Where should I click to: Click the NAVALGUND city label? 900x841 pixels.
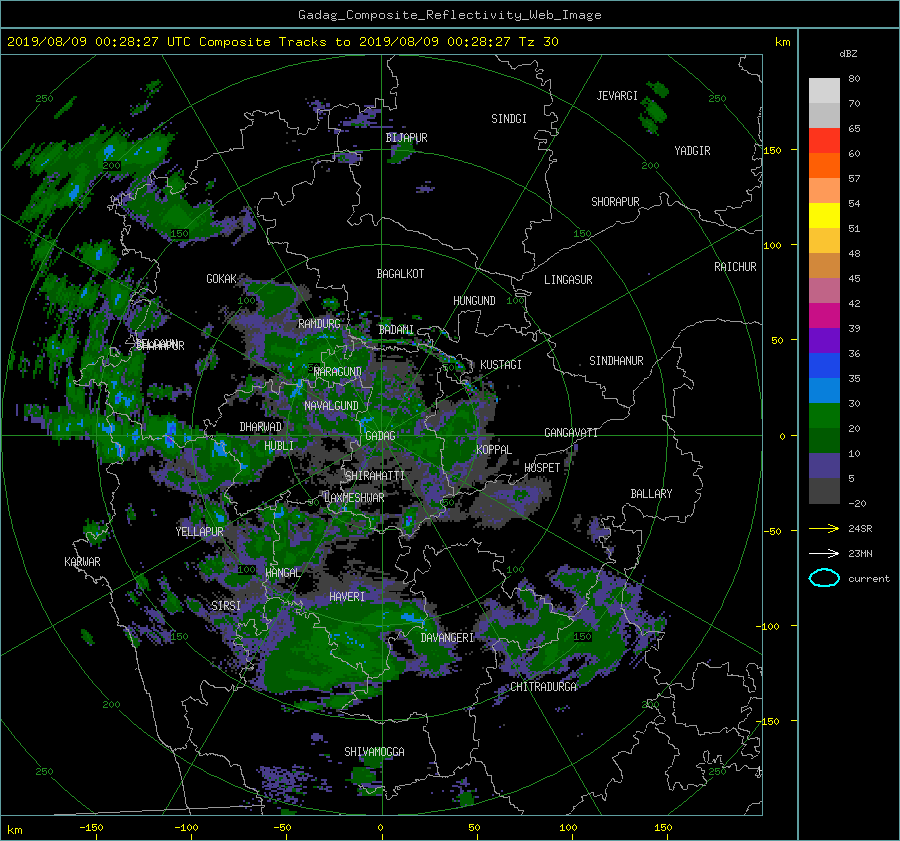point(331,406)
